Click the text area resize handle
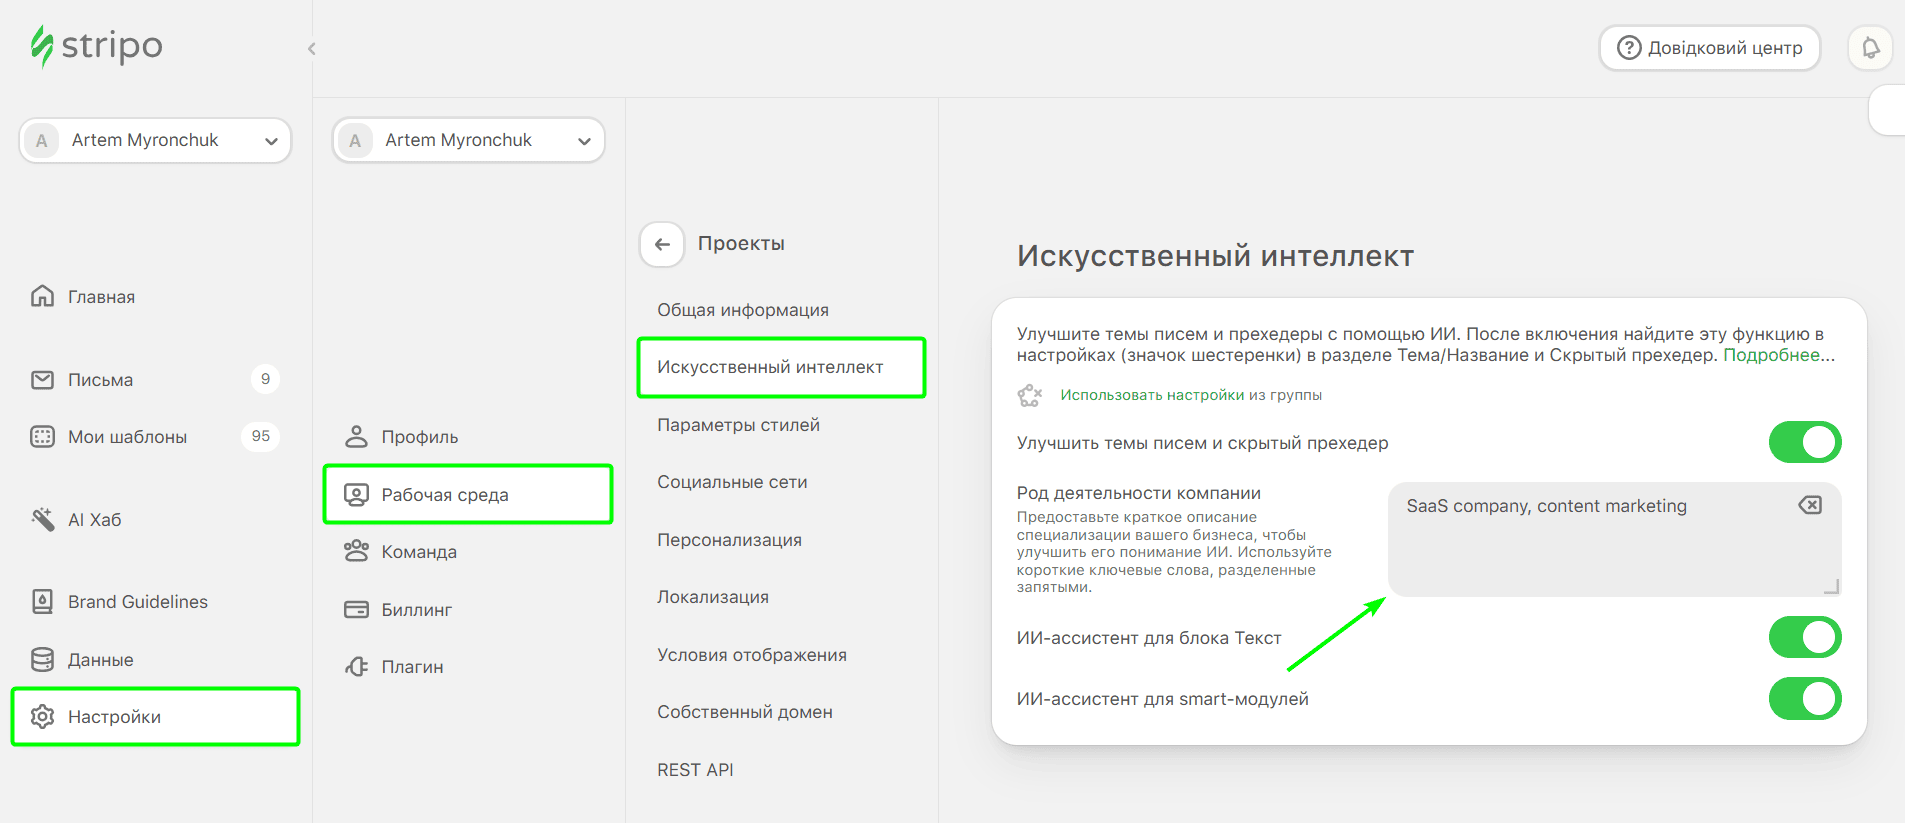Screen dimensions: 1905x823 click(1831, 586)
